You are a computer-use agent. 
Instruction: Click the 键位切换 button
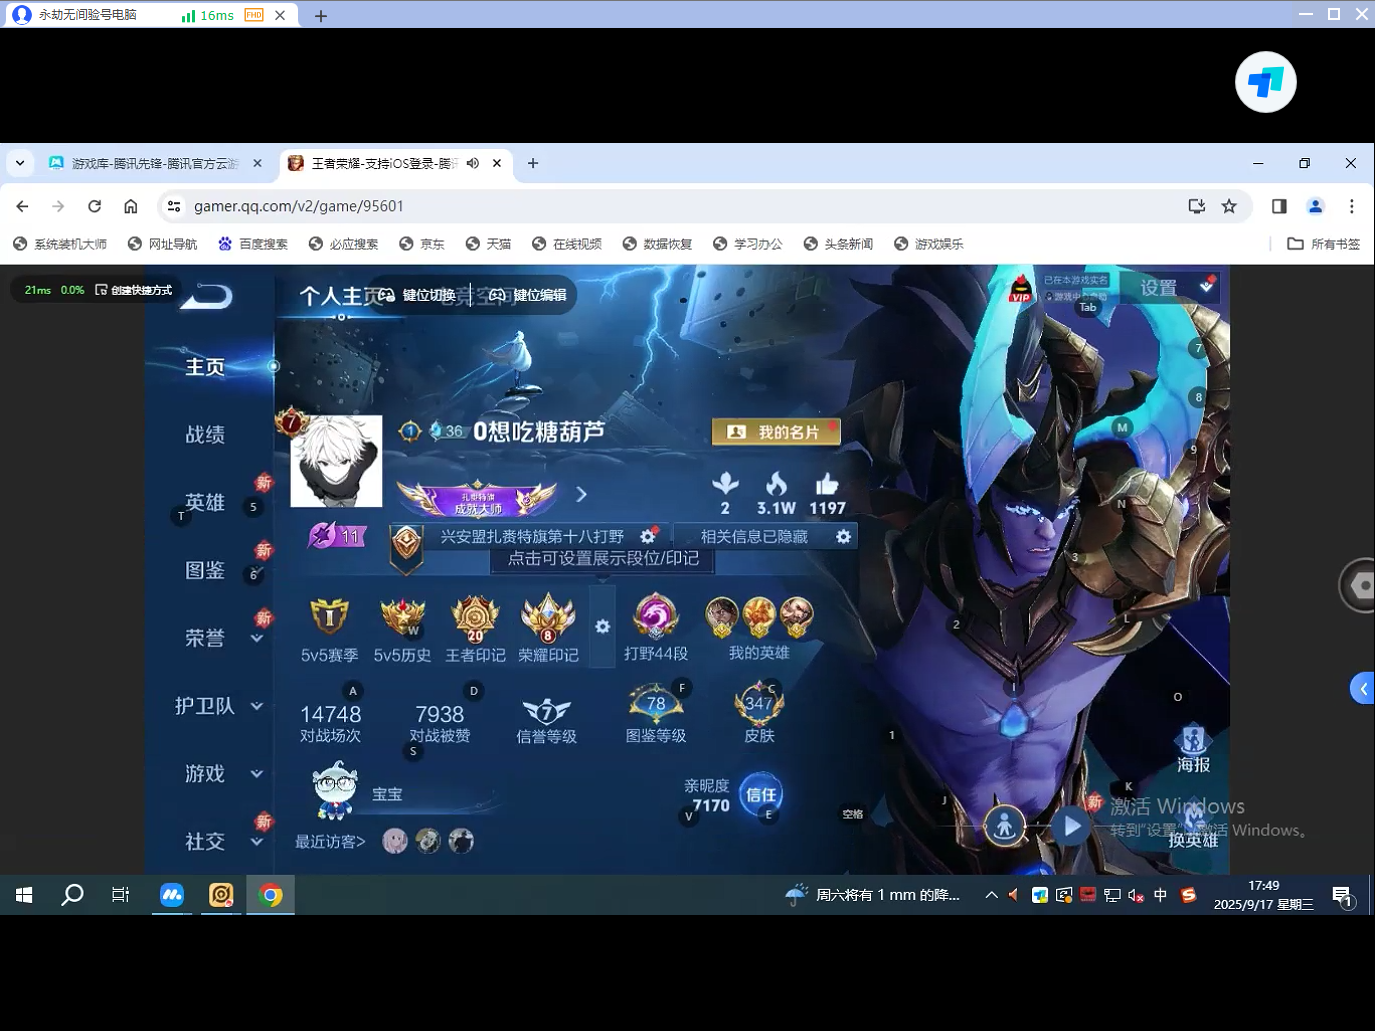tap(418, 295)
